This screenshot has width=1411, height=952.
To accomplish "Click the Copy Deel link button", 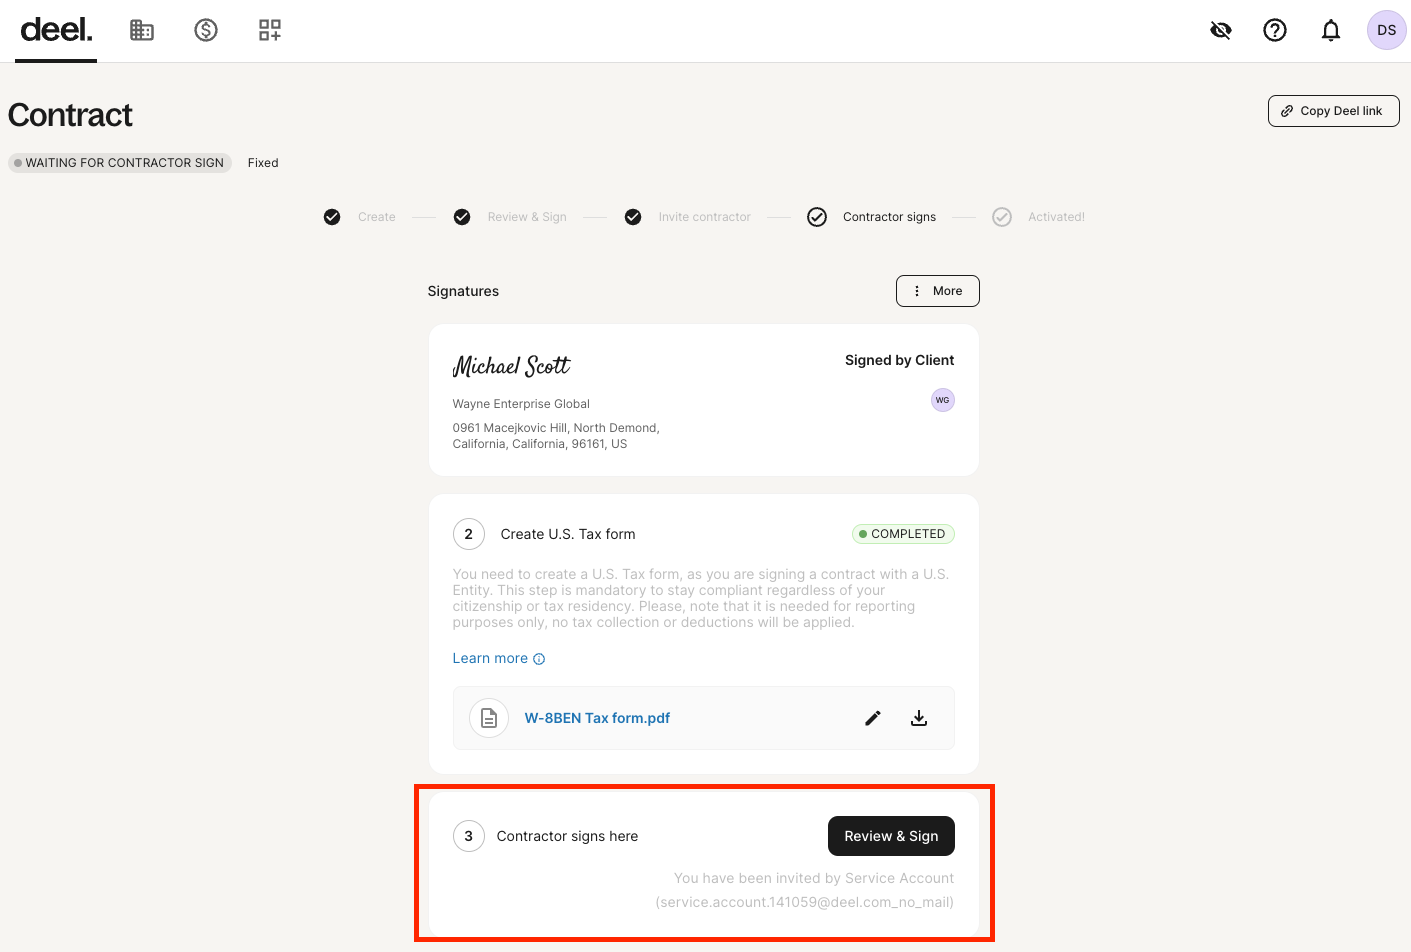I will coord(1333,111).
